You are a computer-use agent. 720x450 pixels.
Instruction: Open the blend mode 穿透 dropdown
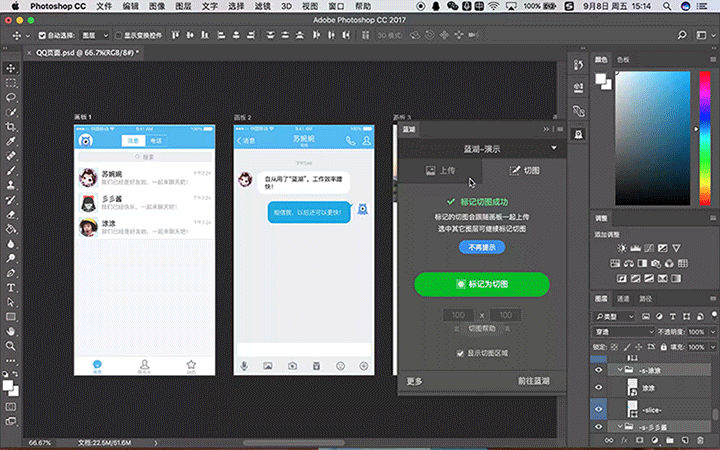click(x=623, y=332)
